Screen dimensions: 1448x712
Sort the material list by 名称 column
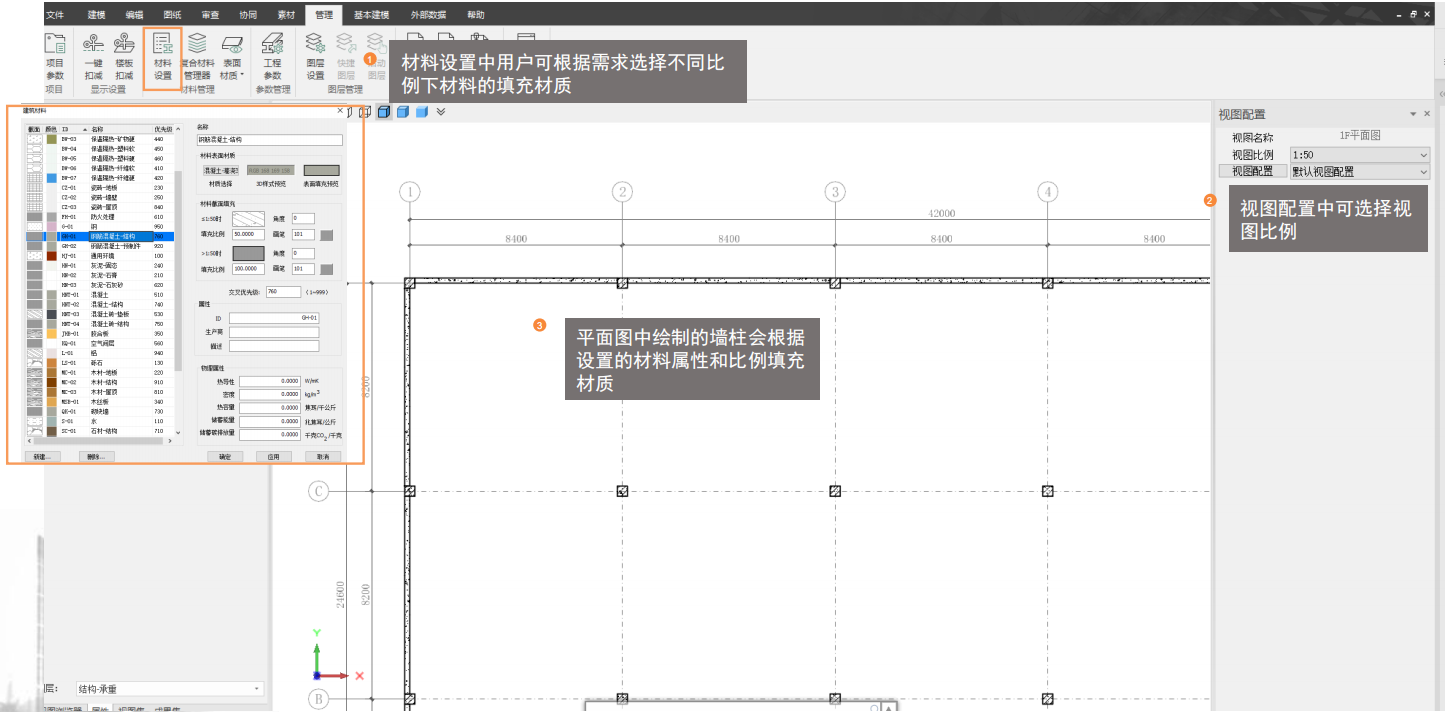[x=120, y=129]
